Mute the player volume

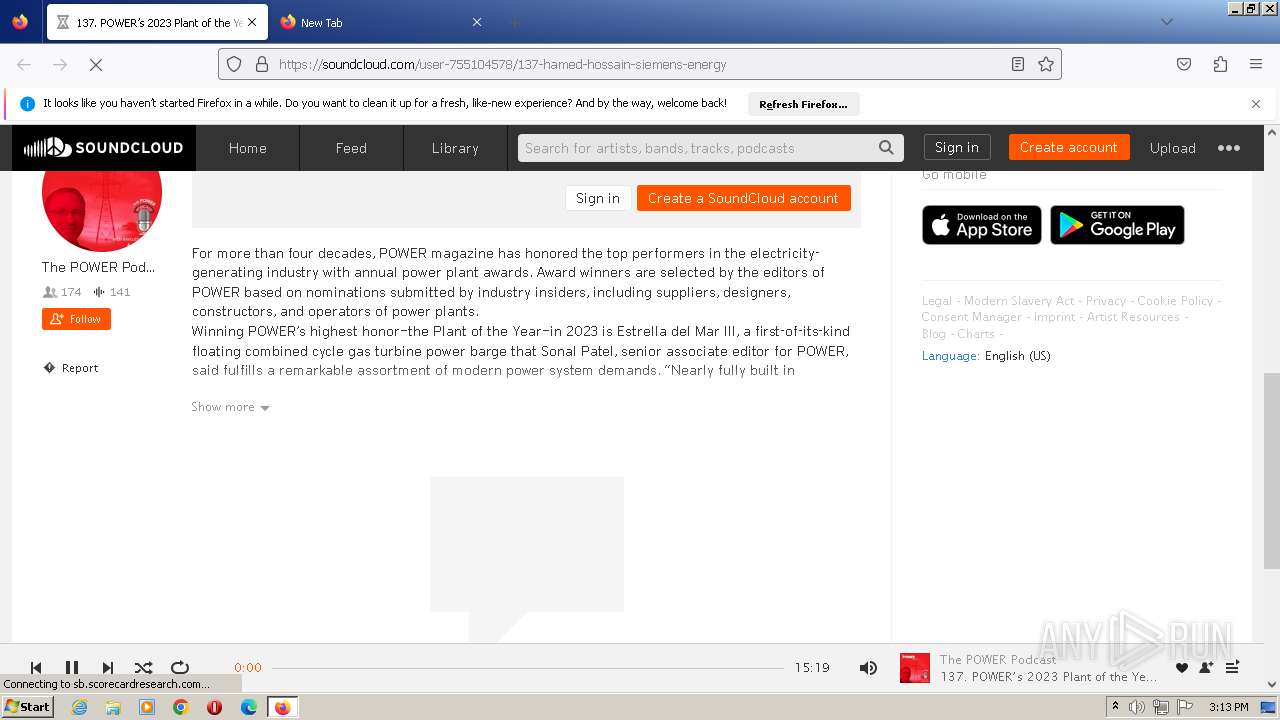pos(868,668)
